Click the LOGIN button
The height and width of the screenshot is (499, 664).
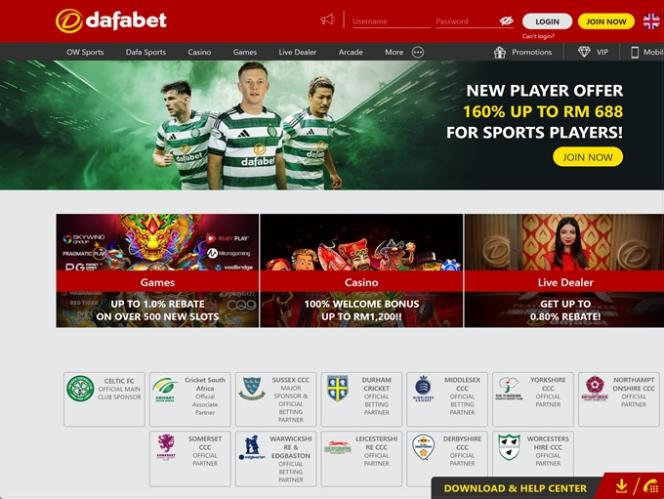[x=547, y=21]
